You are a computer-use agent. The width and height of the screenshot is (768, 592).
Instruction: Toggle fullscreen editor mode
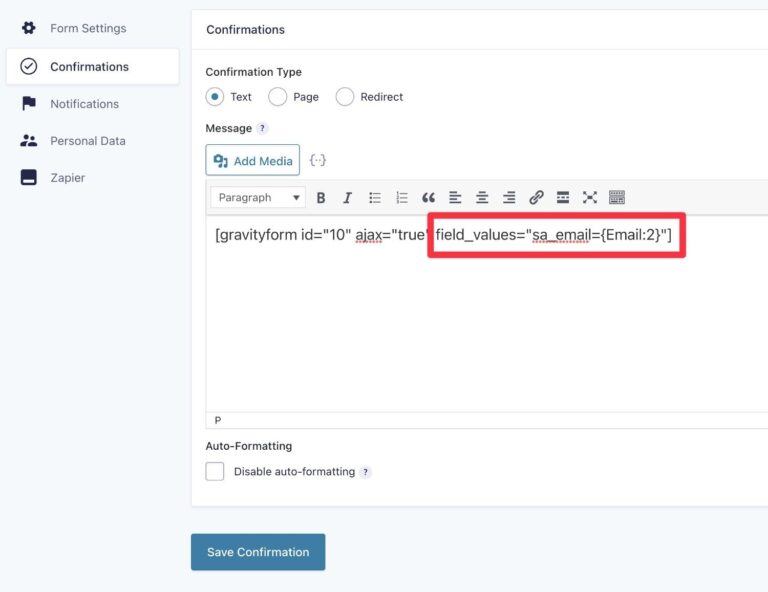click(x=590, y=198)
